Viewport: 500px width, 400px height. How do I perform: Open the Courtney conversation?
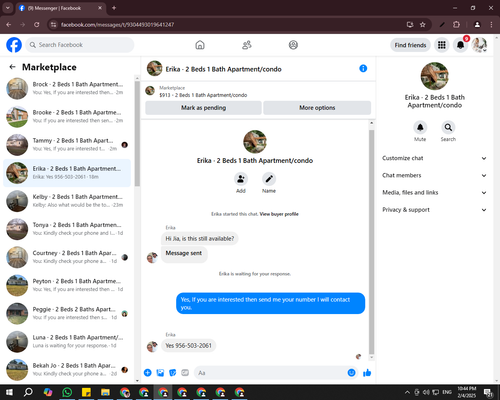pos(67,257)
